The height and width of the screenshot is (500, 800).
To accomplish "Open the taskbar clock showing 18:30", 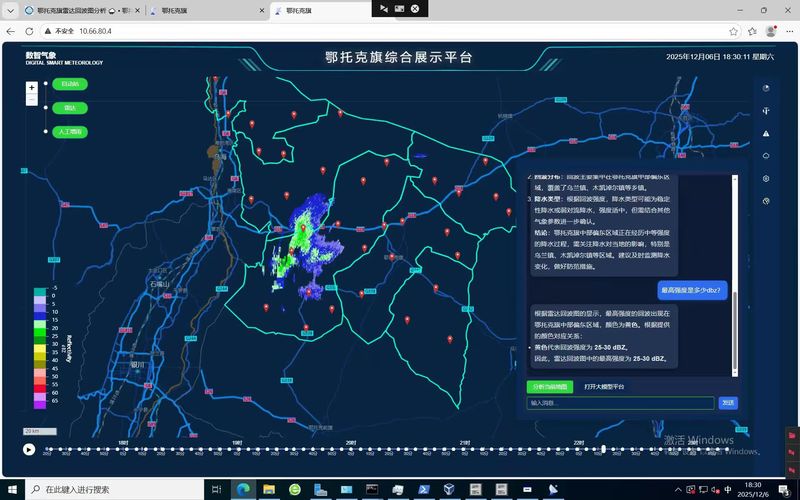I will (x=753, y=489).
